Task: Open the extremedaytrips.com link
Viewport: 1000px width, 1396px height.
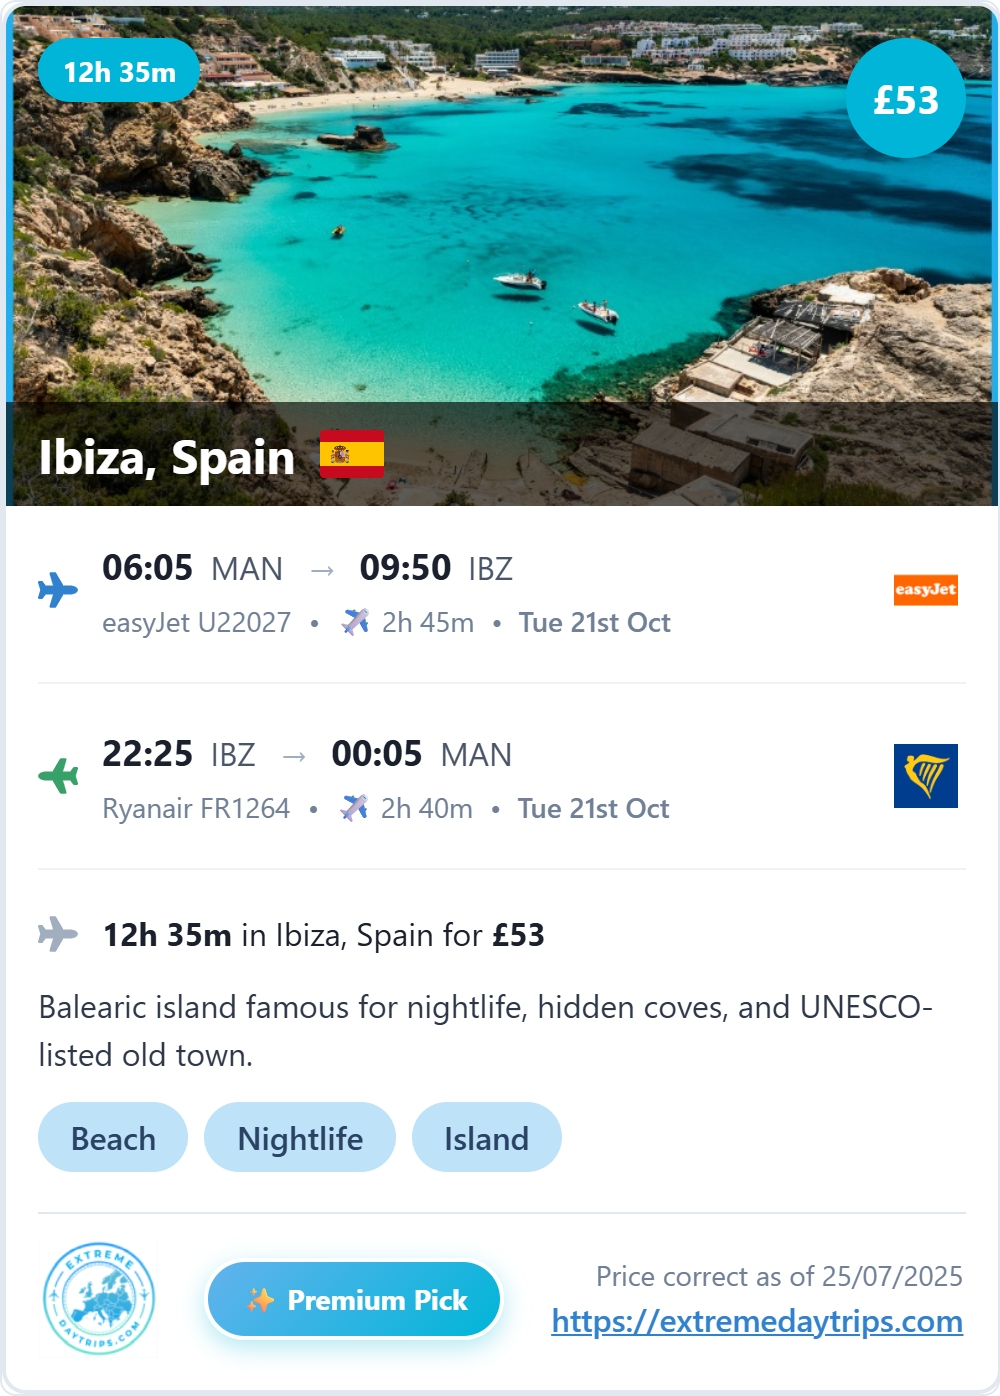Action: coord(757,1322)
